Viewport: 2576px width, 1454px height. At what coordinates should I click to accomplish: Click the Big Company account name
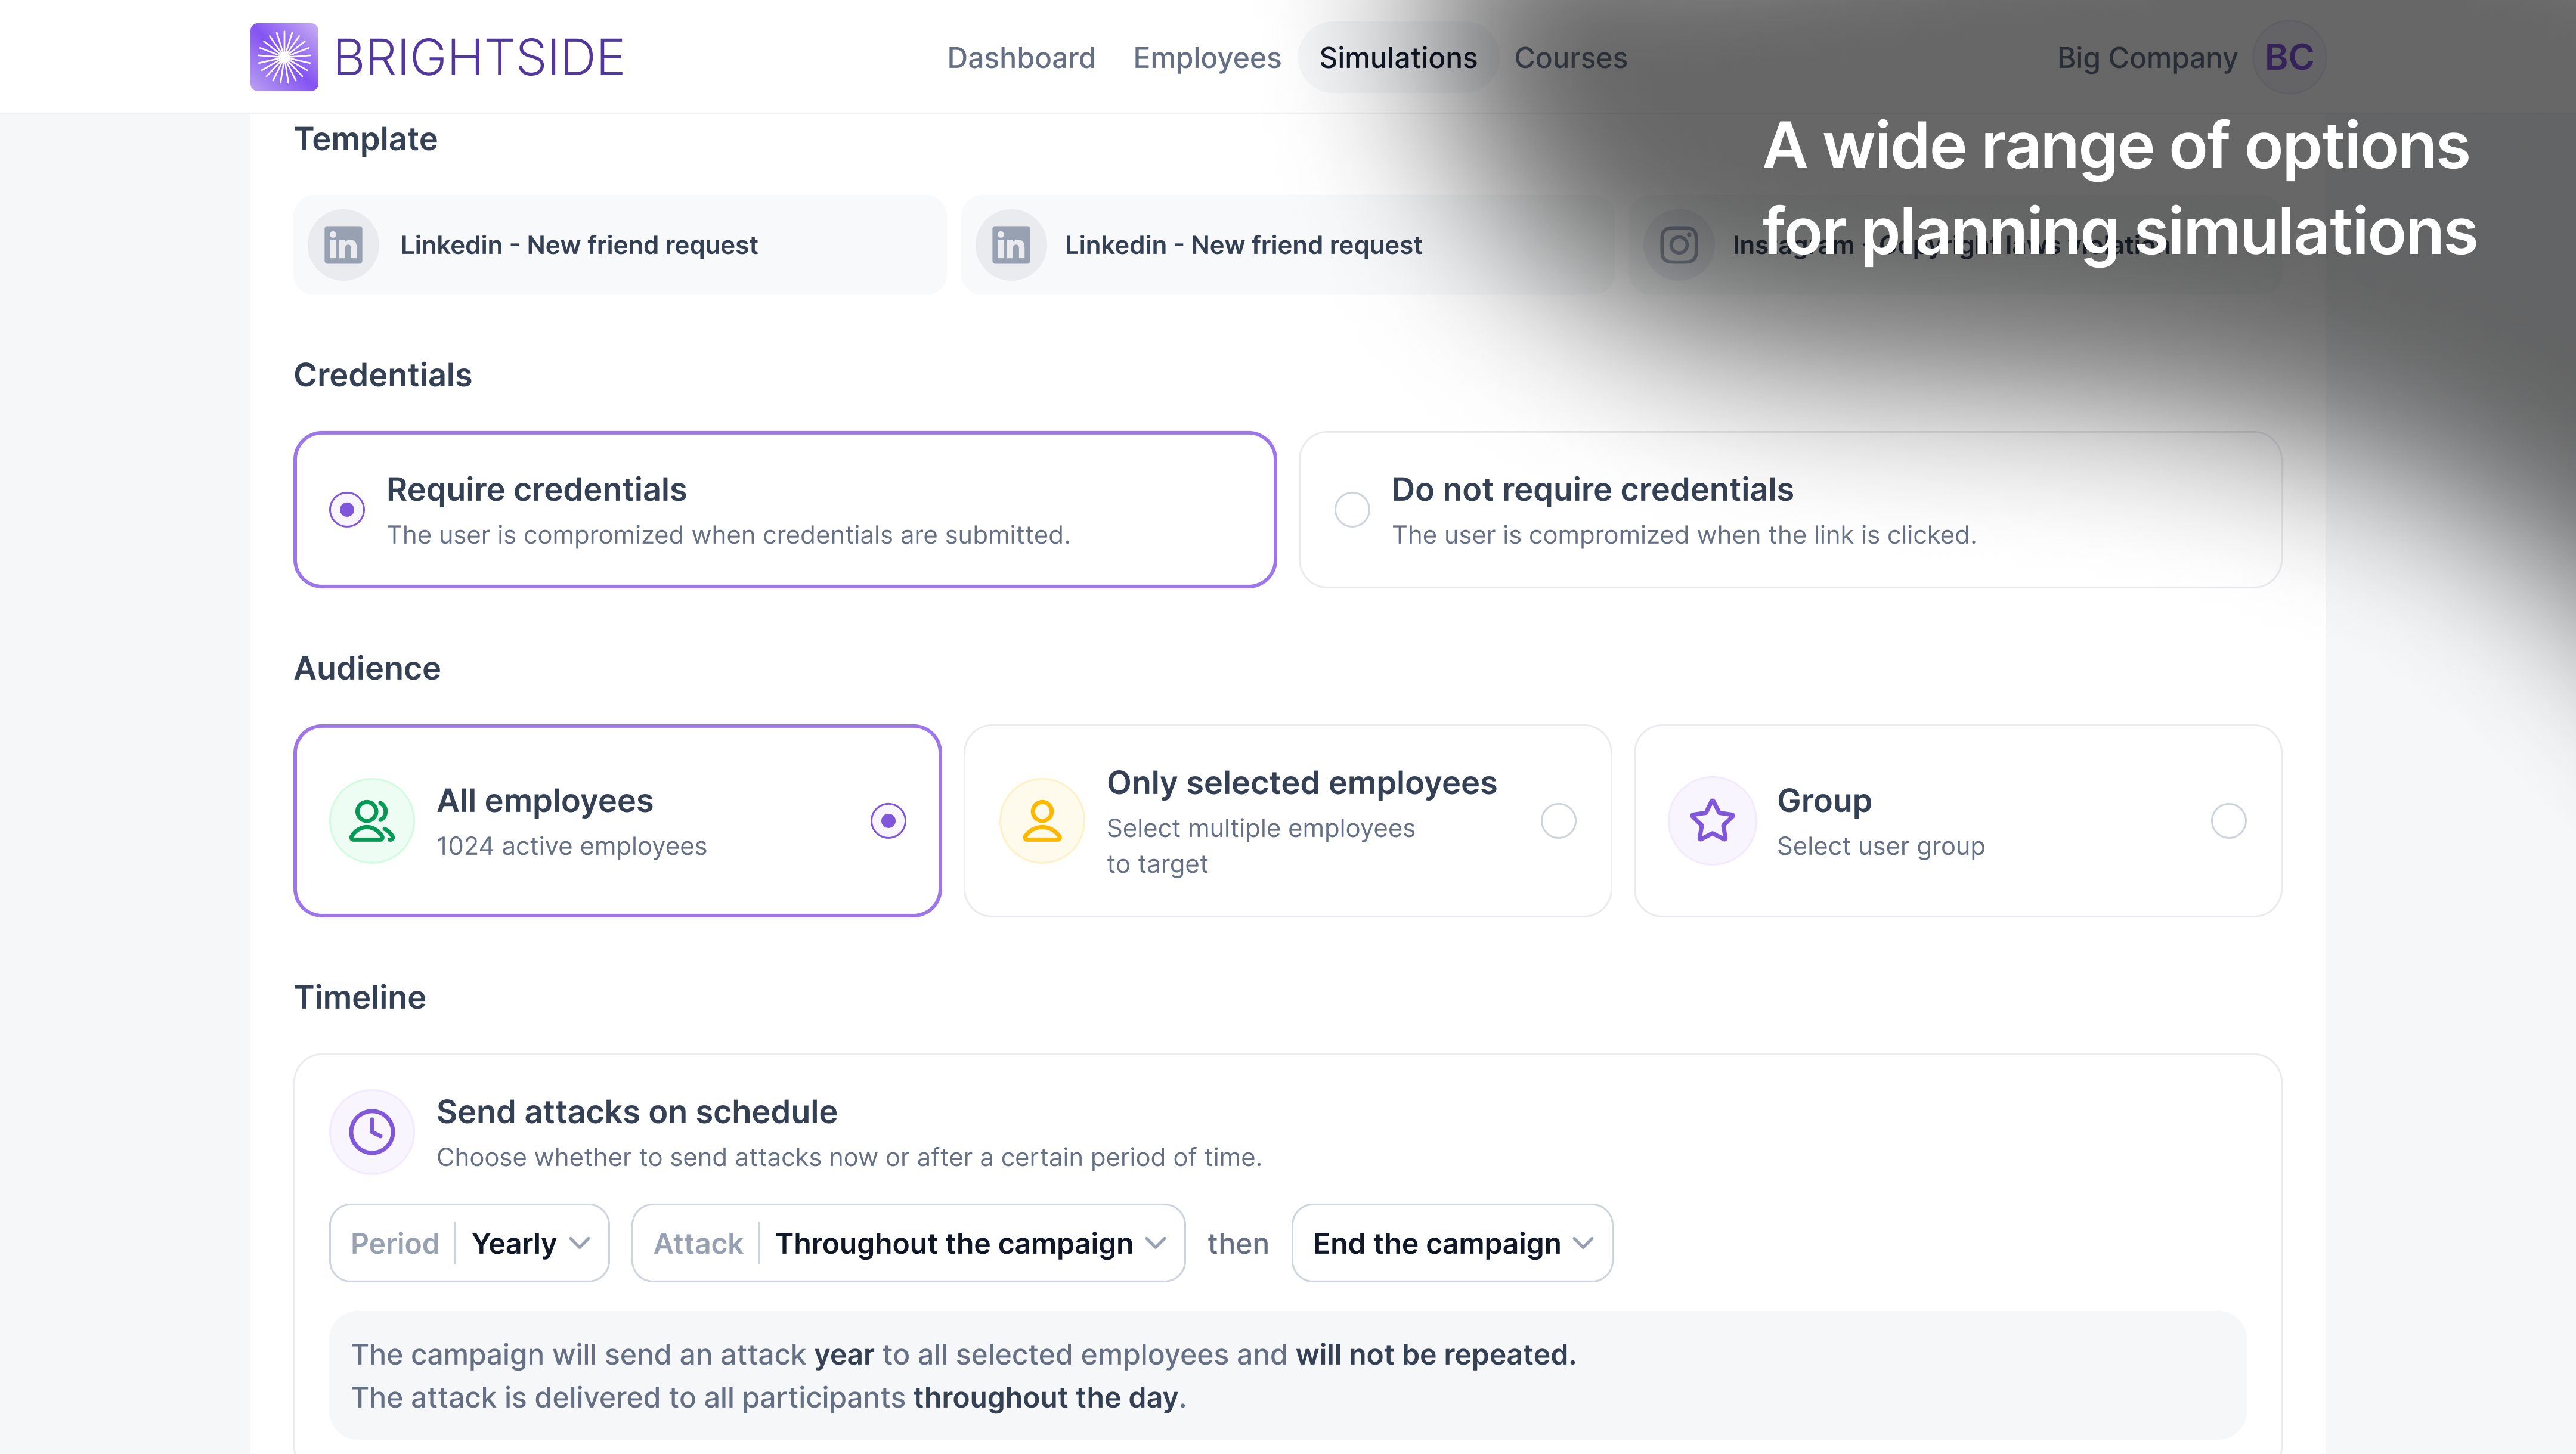click(2146, 58)
